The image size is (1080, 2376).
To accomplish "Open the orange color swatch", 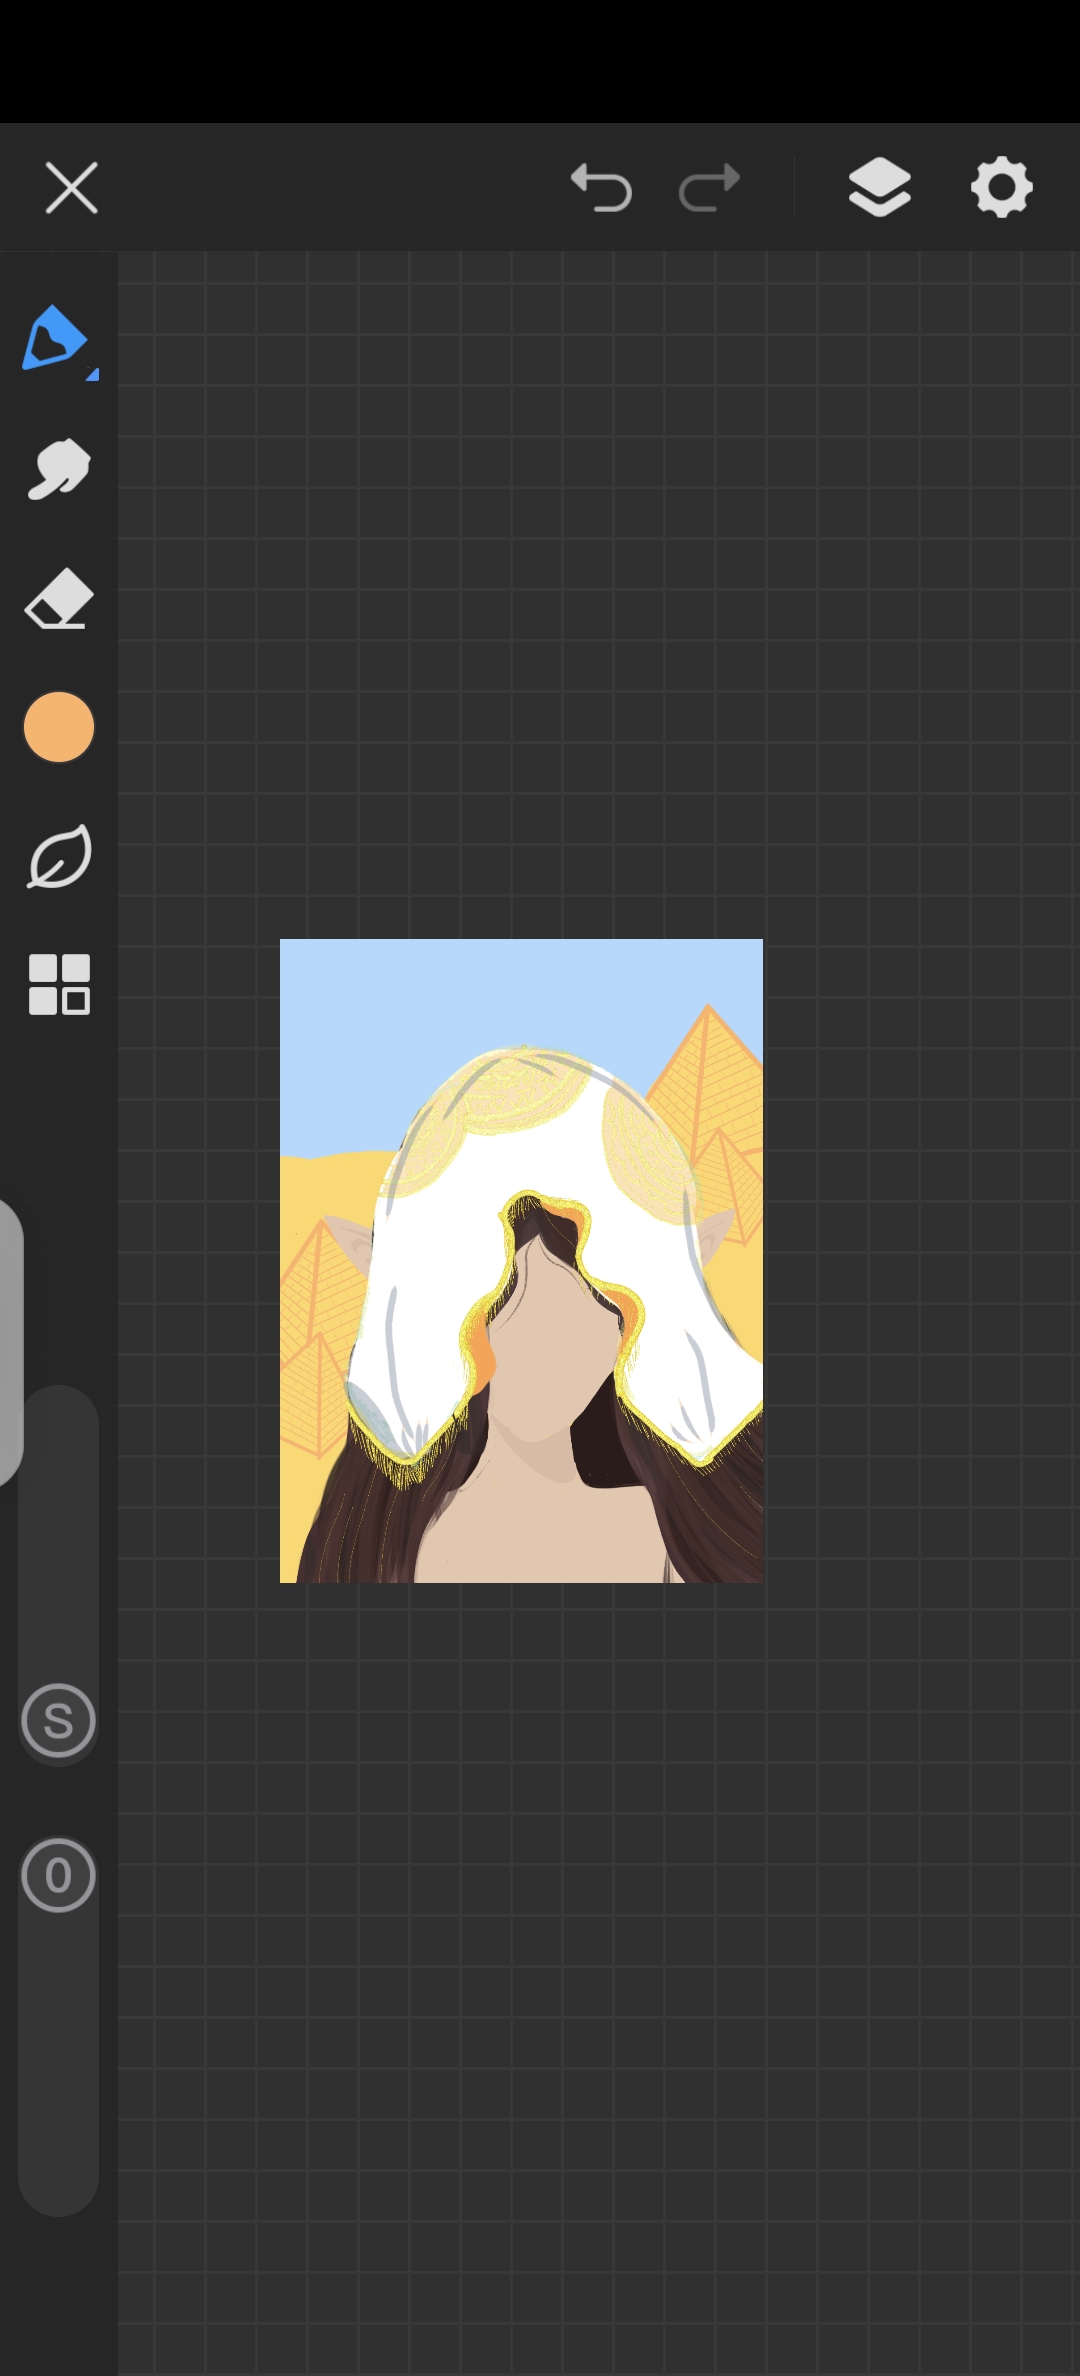I will (59, 727).
